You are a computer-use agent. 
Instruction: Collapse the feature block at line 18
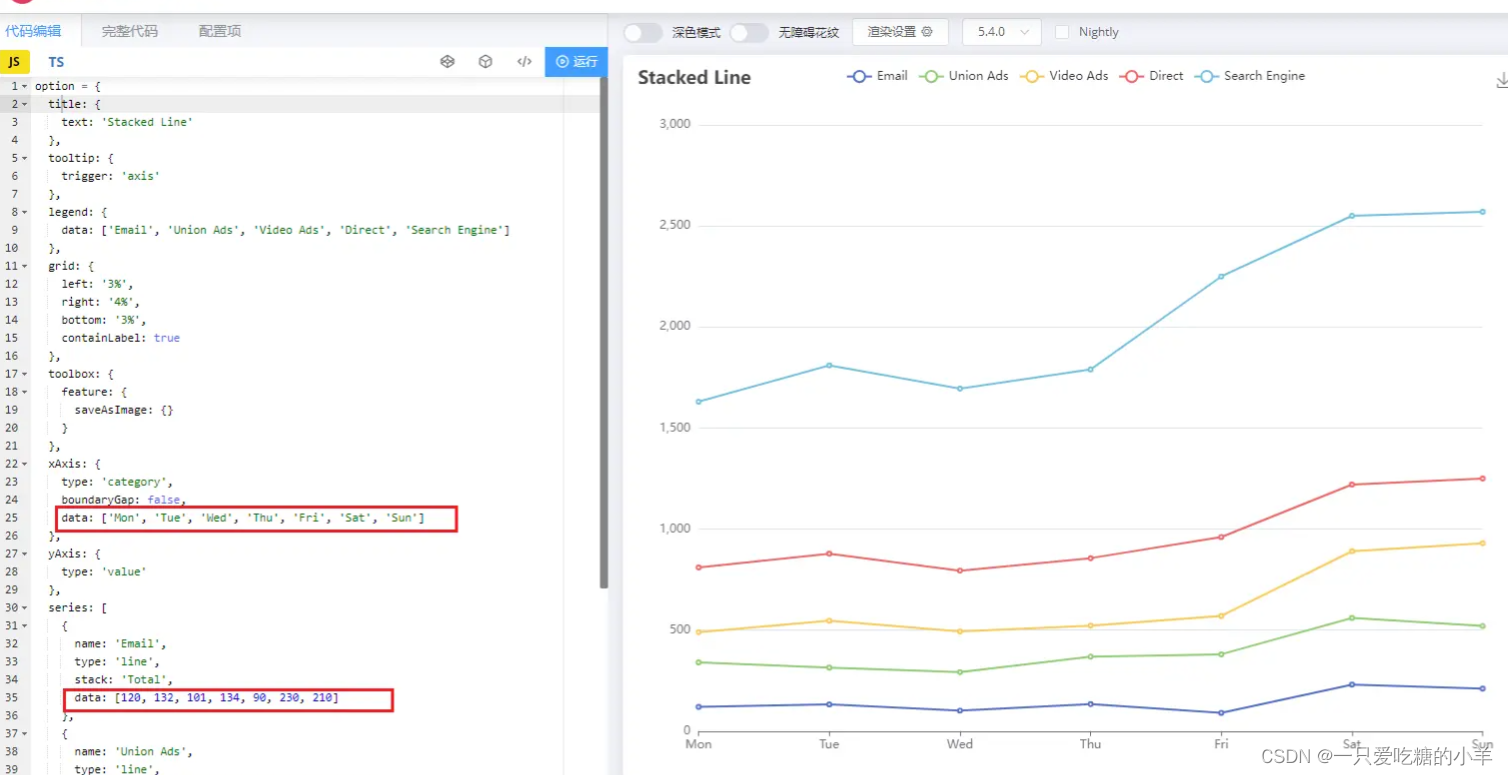coord(25,392)
